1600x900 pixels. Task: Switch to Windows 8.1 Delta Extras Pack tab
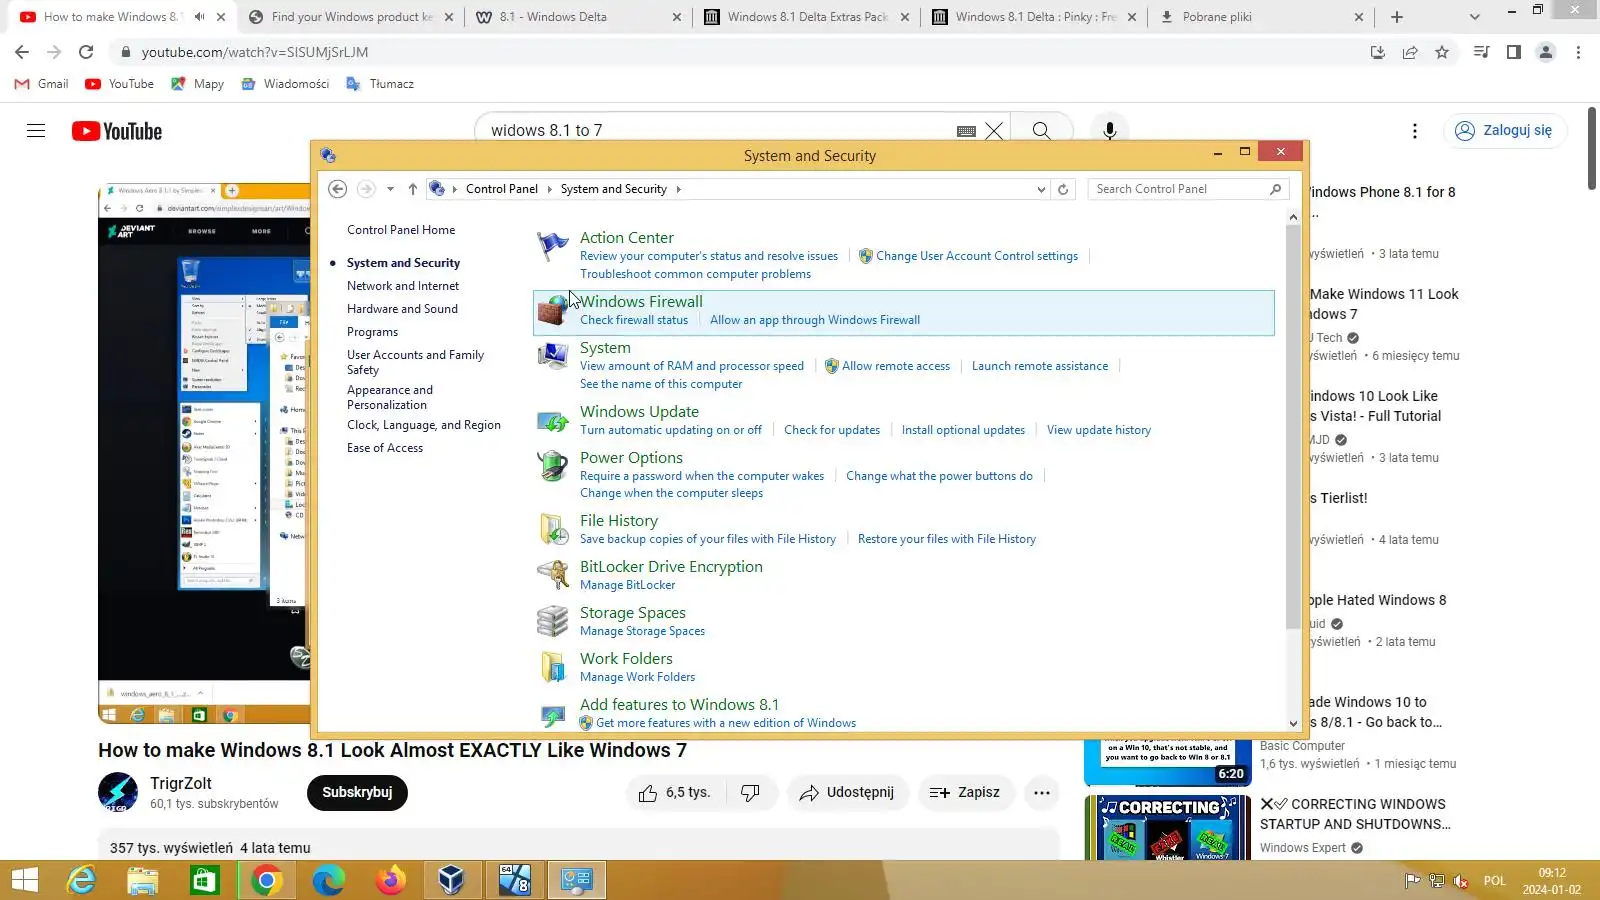point(806,17)
